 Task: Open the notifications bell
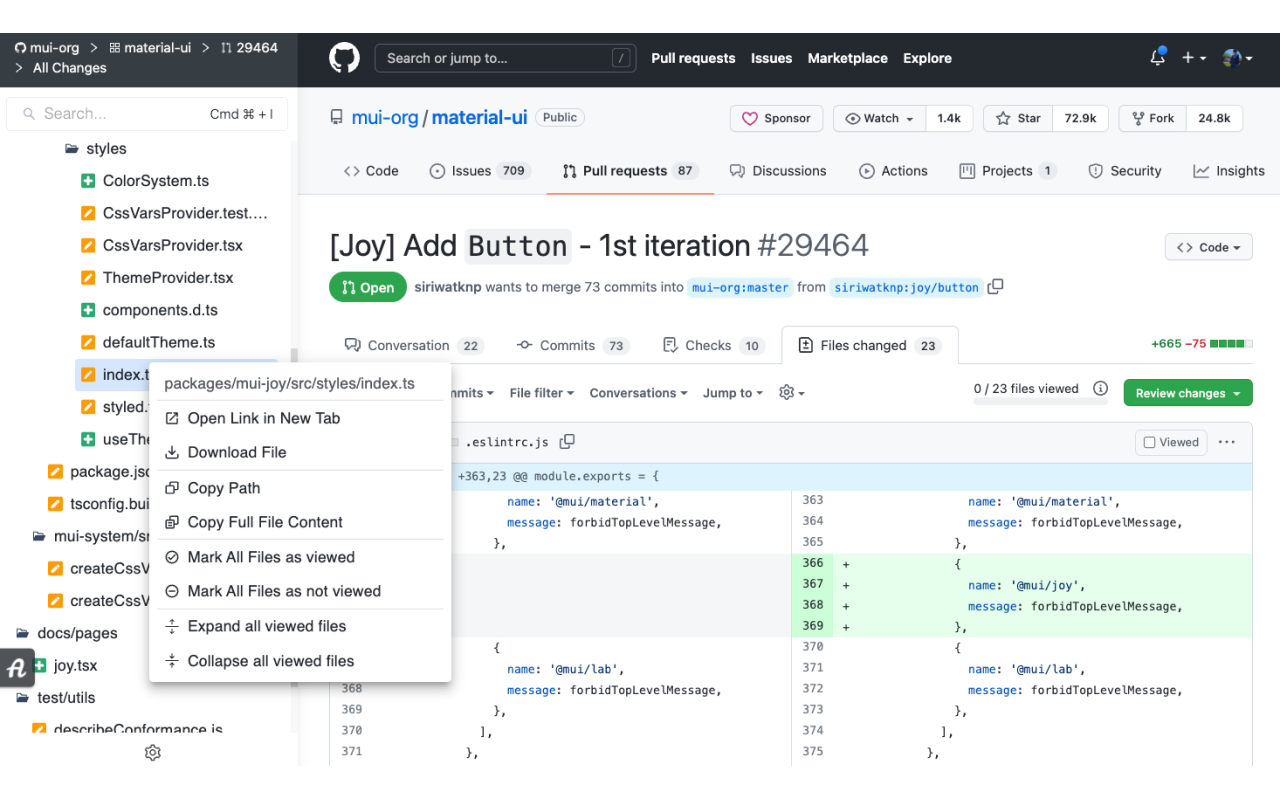1157,58
